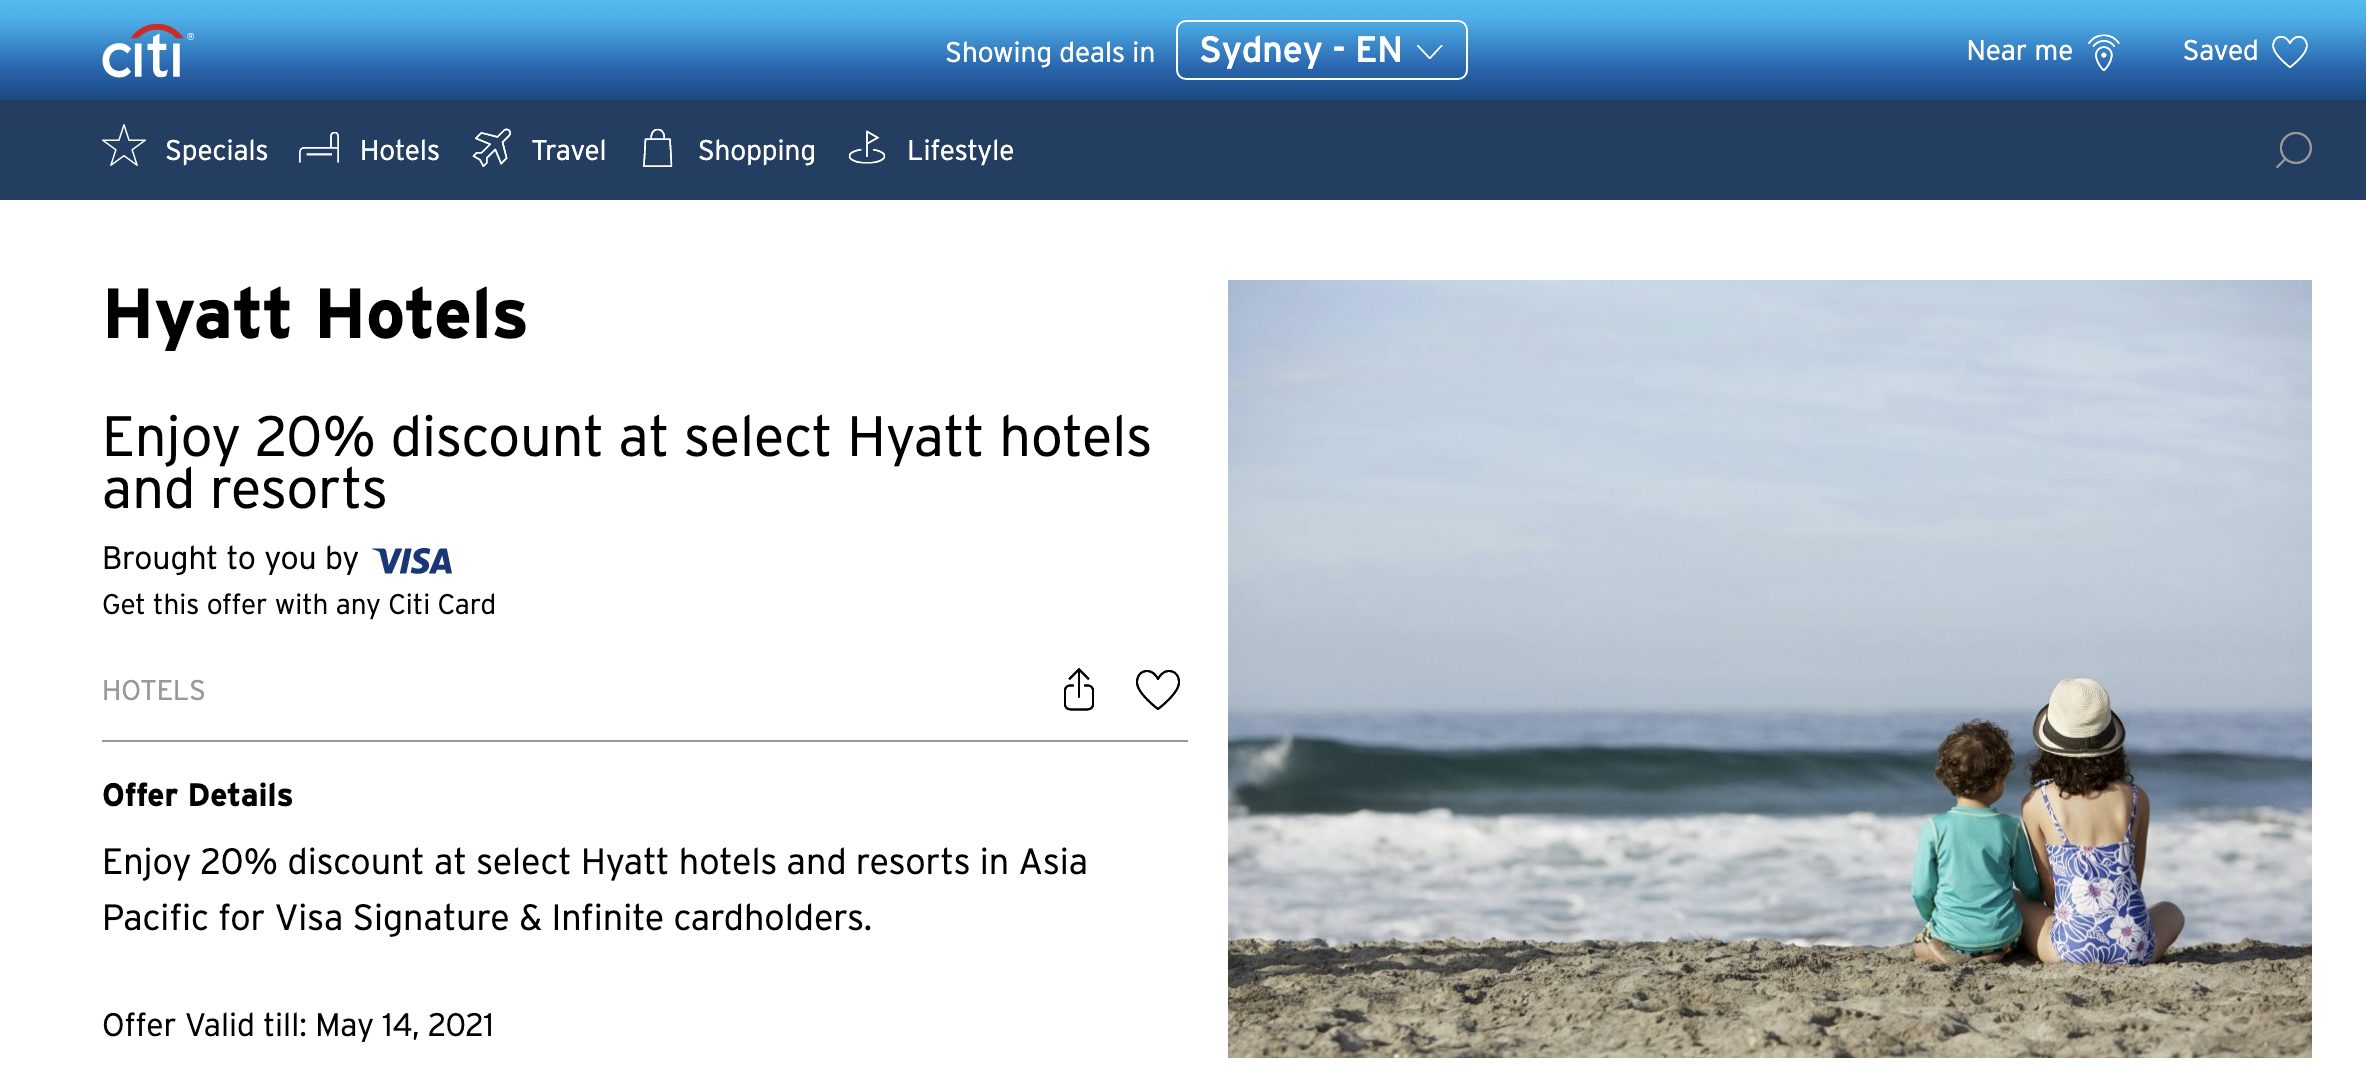Click the Offer Details heading
The height and width of the screenshot is (1068, 2366).
(197, 795)
